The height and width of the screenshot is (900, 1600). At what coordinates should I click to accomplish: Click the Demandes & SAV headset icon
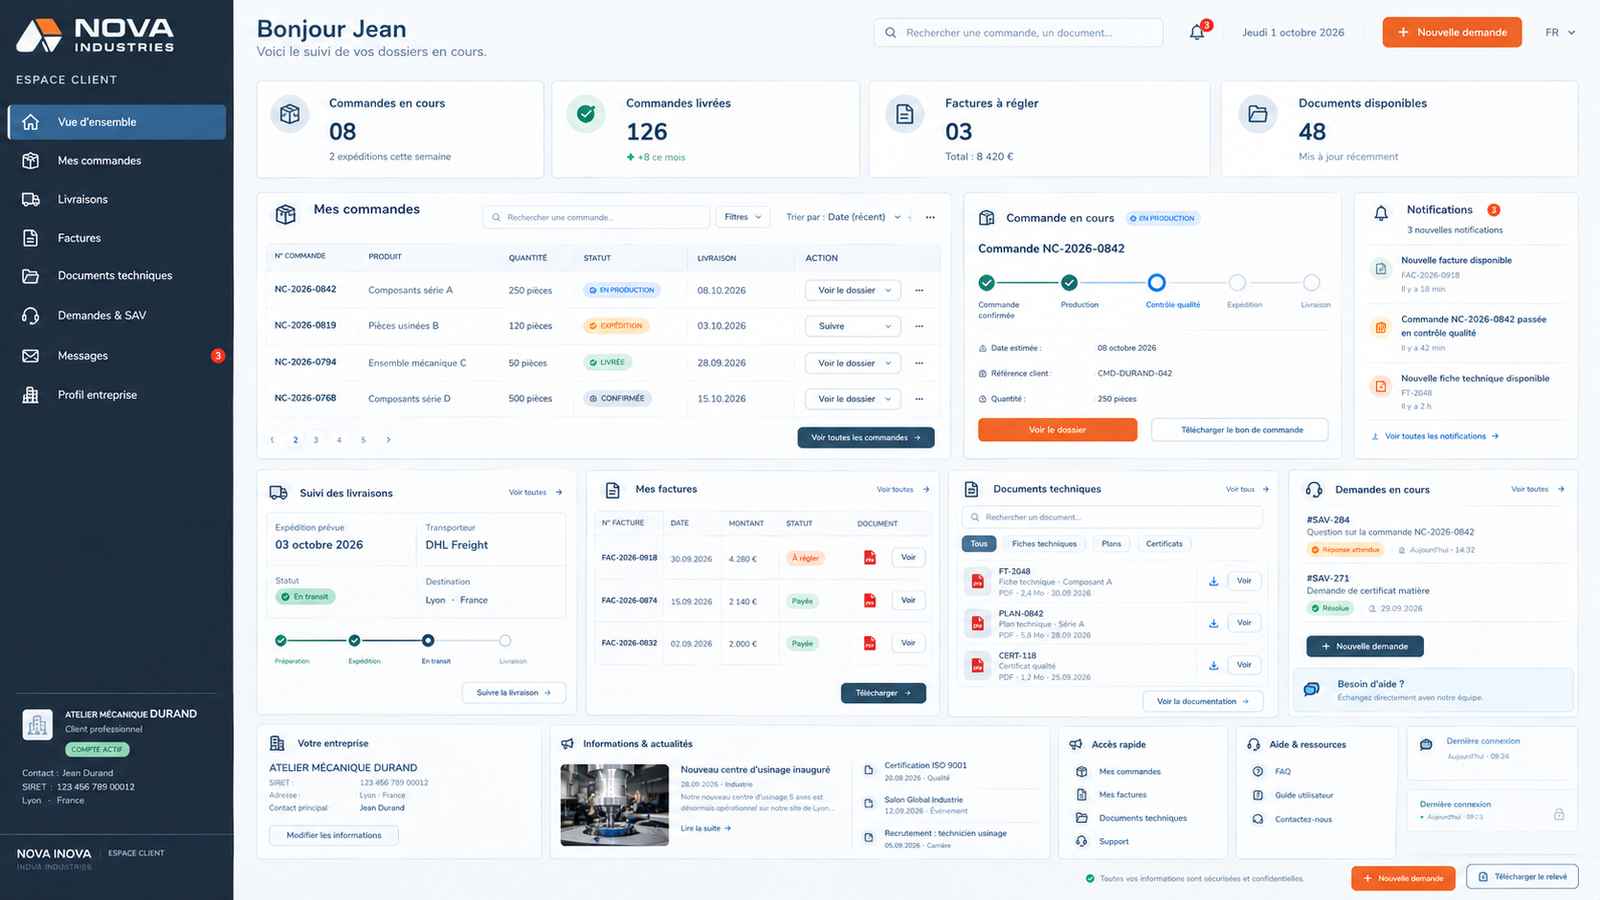[31, 315]
